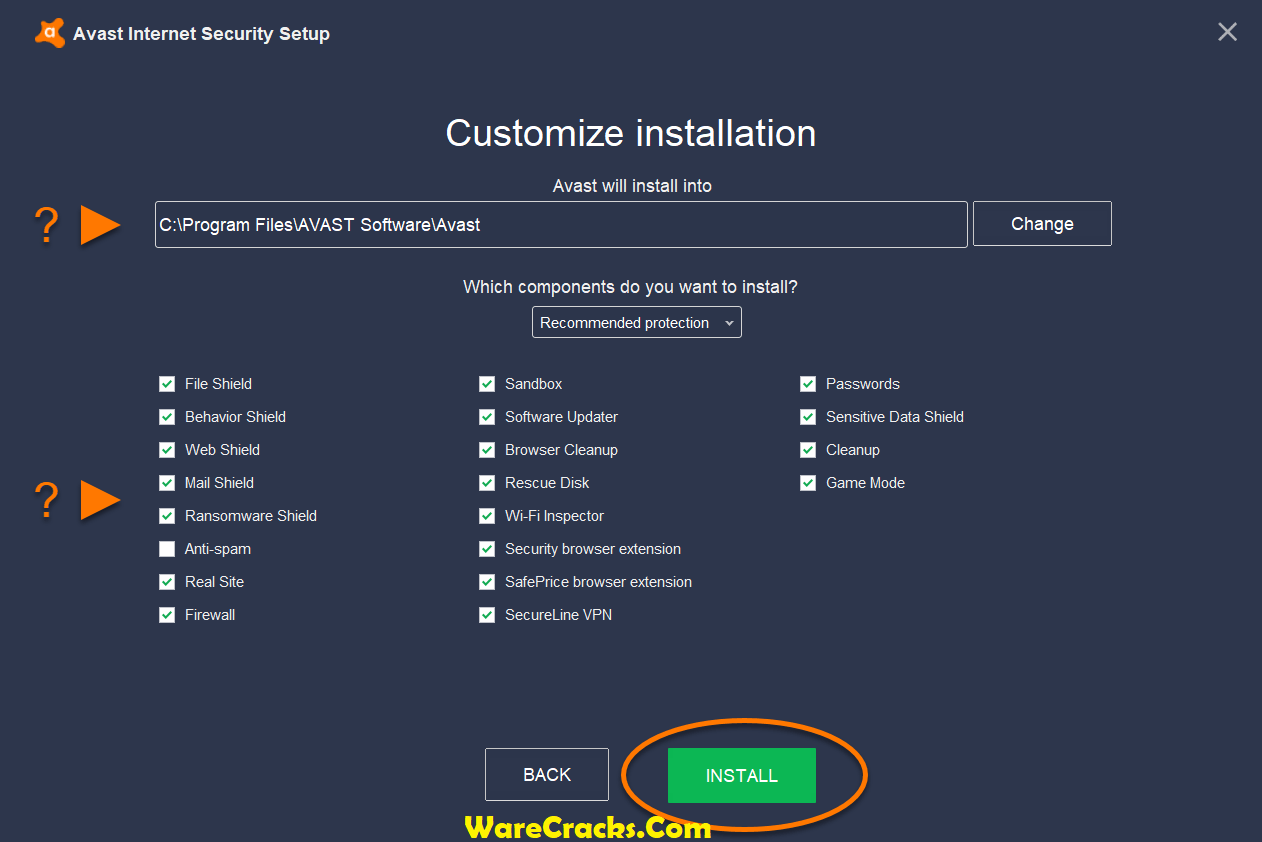Open the Recommended protection dropdown
Image resolution: width=1262 pixels, height=842 pixels.
point(637,323)
